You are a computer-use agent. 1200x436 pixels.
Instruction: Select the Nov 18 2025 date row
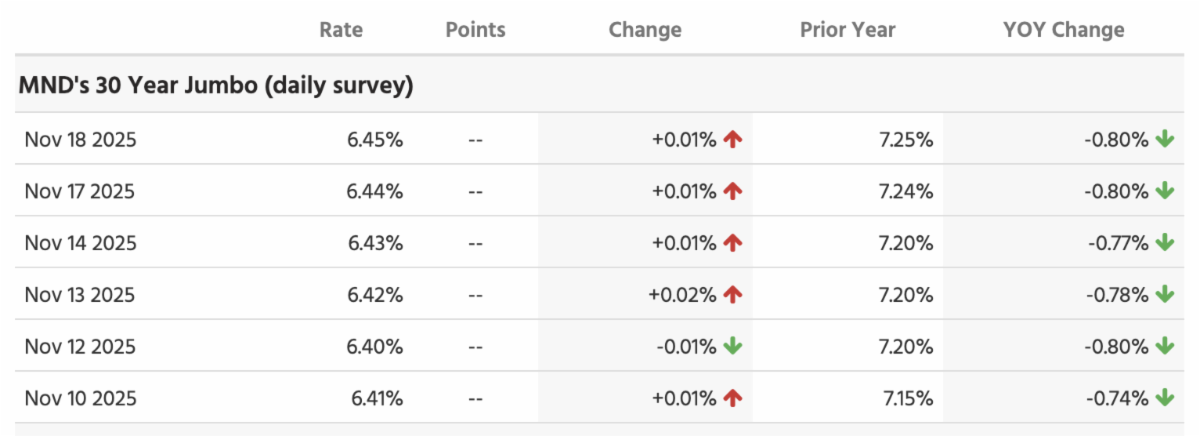point(81,140)
